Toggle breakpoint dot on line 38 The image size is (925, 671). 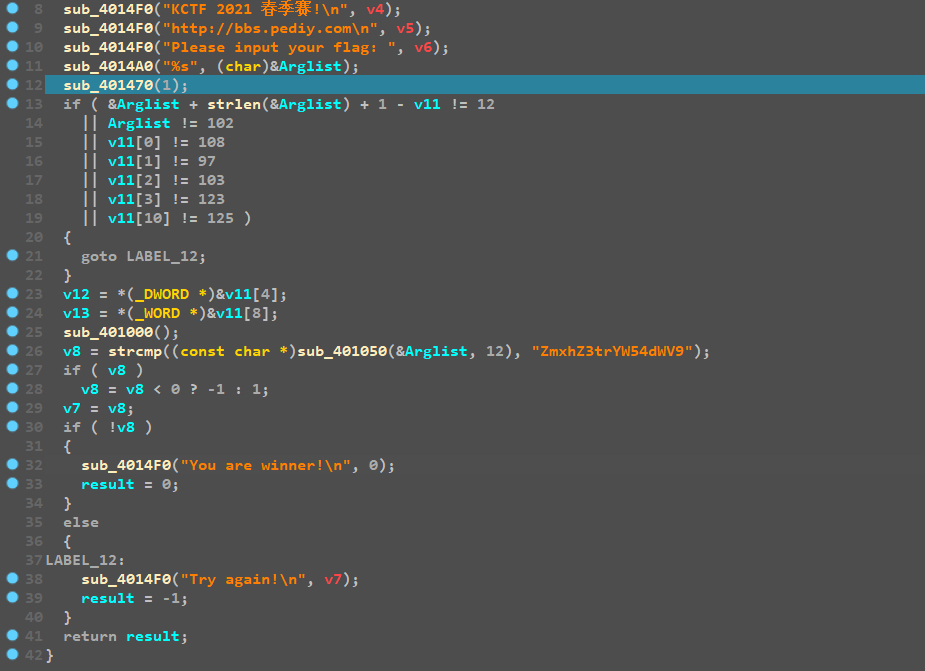pyautogui.click(x=12, y=577)
